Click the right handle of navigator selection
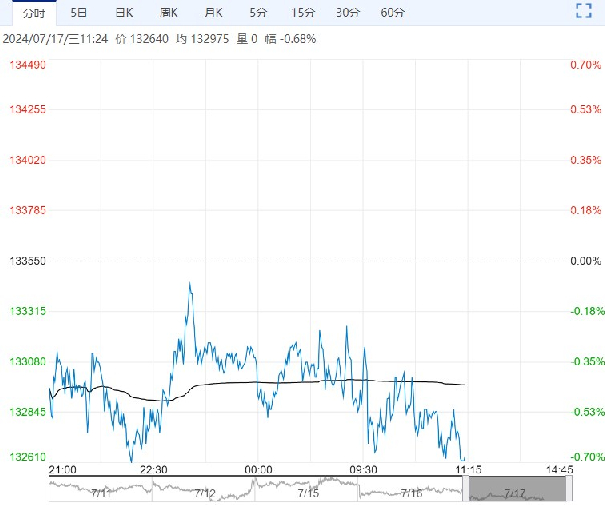The image size is (605, 505). click(x=568, y=489)
